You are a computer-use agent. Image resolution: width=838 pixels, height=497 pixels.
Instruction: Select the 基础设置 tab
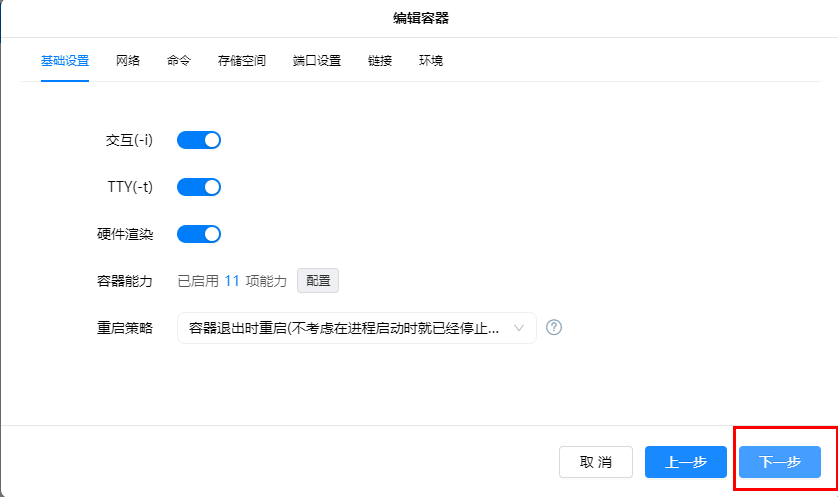click(65, 61)
